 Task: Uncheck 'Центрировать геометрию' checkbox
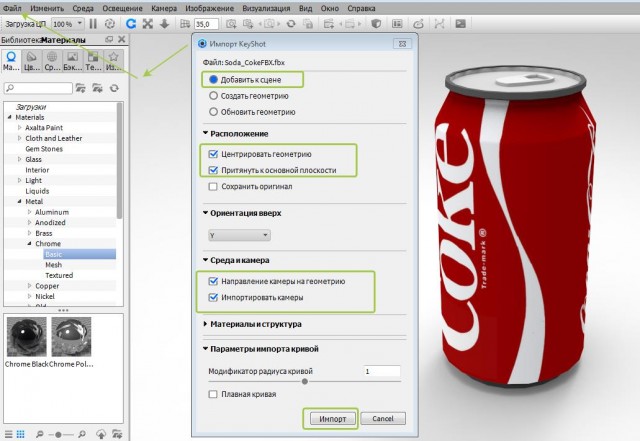click(213, 155)
